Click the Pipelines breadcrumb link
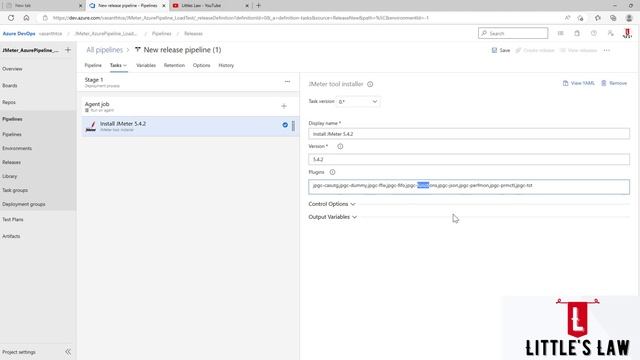 tap(162, 33)
